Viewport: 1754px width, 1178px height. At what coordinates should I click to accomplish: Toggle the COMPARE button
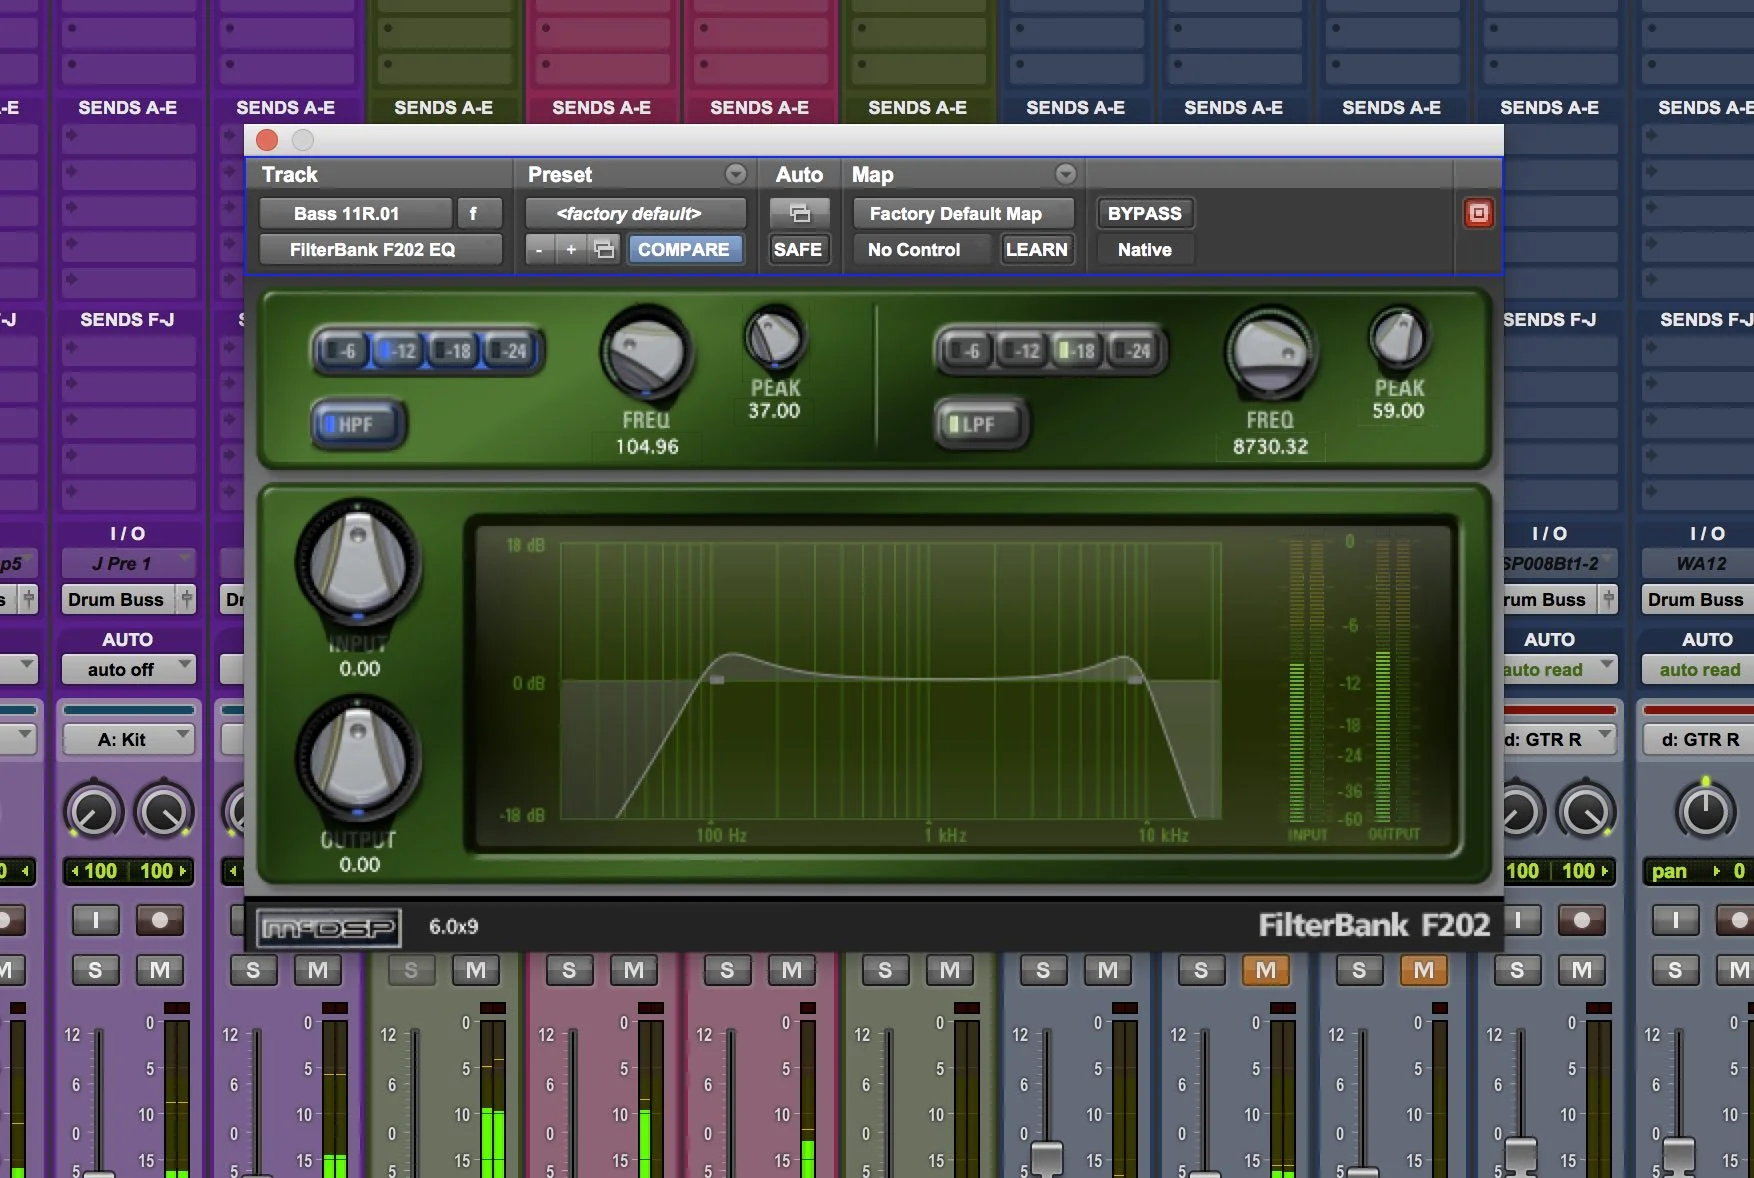(684, 249)
